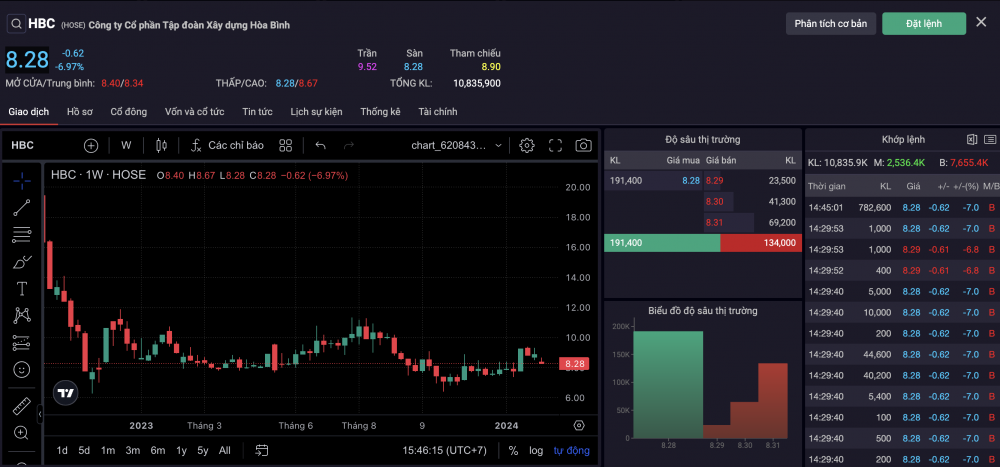Collapse the drawing toolbar side arrow

40,414
